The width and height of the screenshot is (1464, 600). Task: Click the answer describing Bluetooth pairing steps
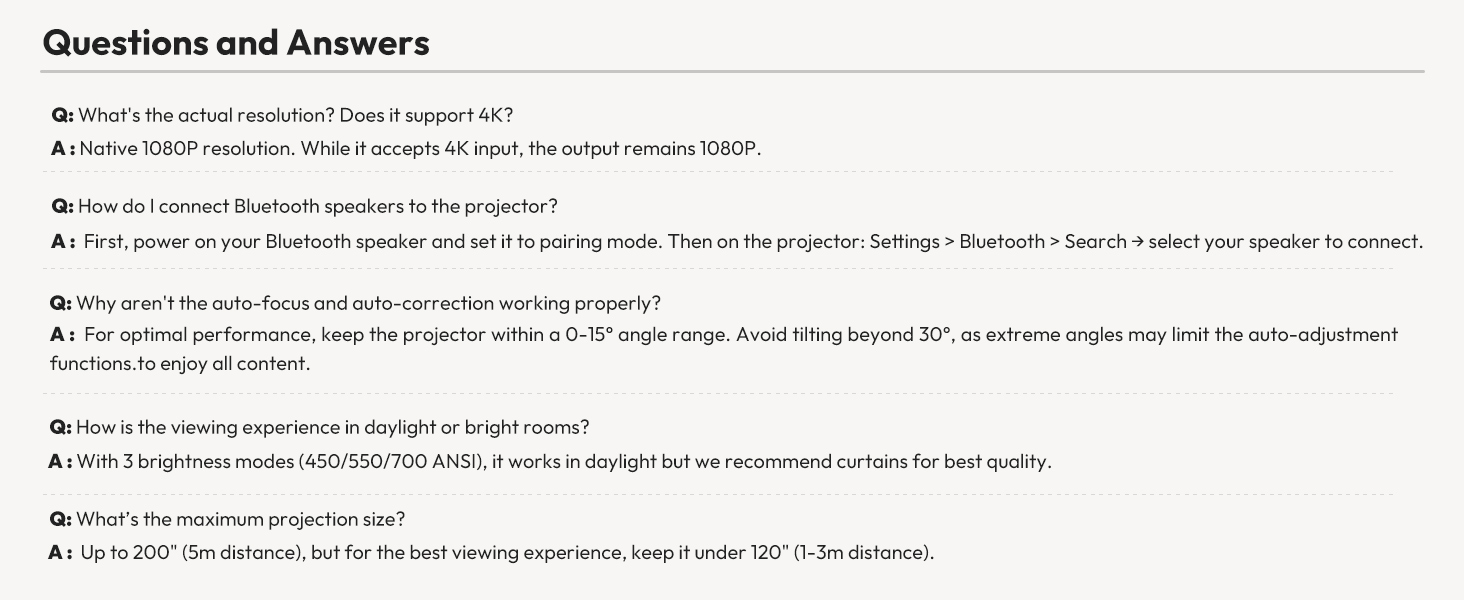[x=752, y=241]
